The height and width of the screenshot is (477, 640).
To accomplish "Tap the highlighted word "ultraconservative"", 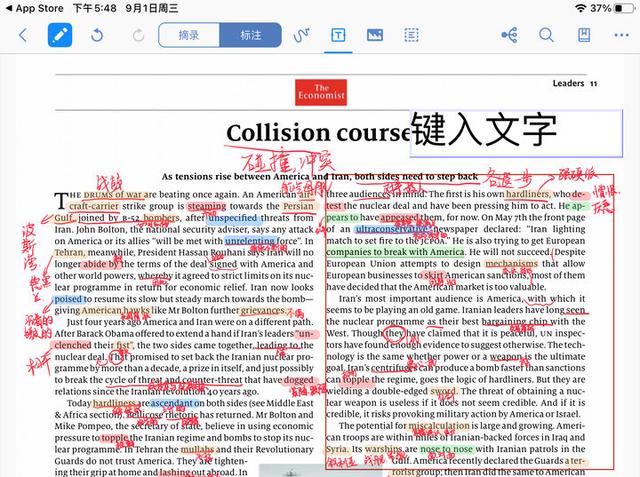I will [x=391, y=229].
